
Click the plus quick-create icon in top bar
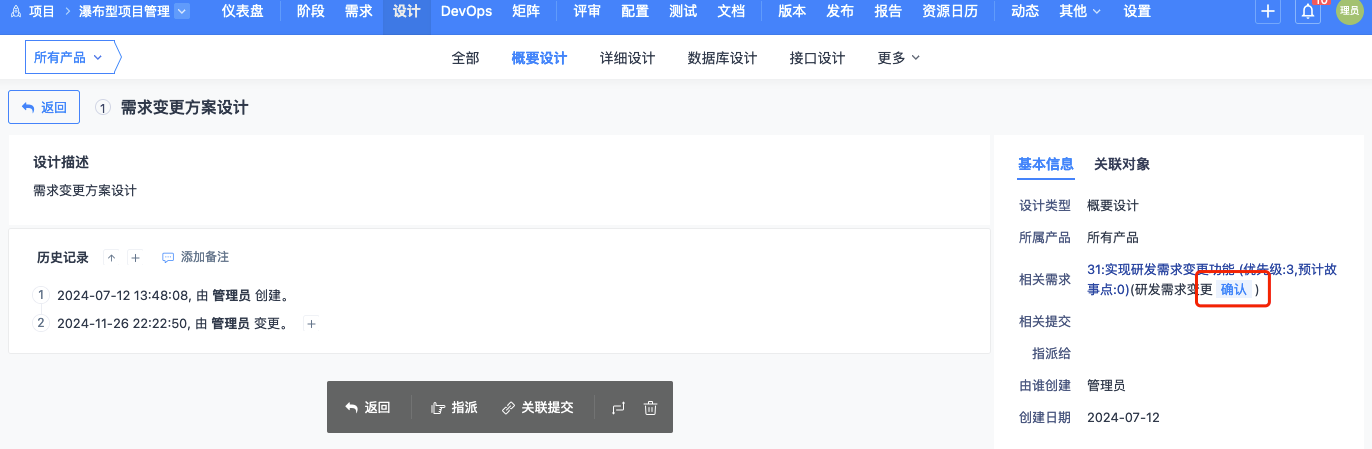pos(1268,12)
